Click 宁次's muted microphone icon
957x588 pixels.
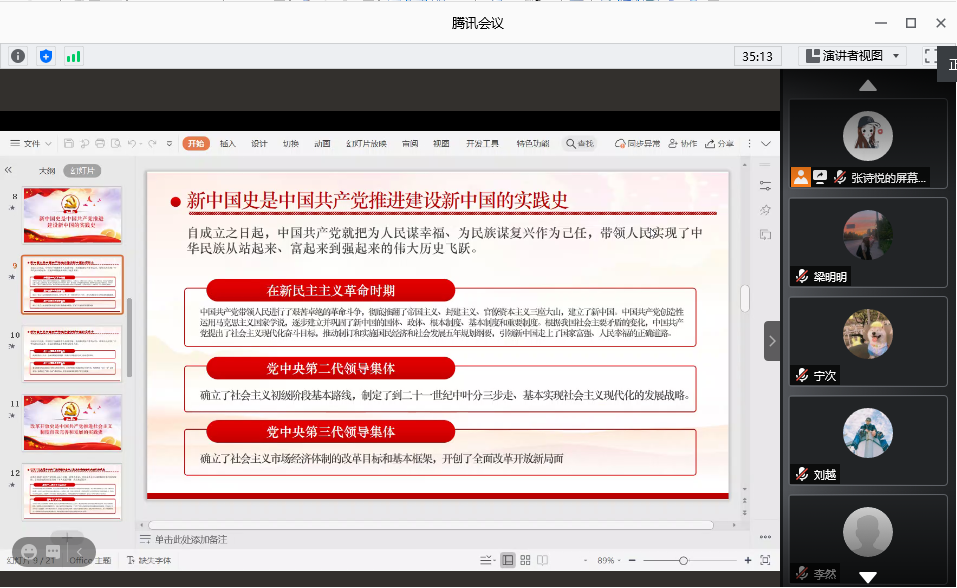click(802, 376)
